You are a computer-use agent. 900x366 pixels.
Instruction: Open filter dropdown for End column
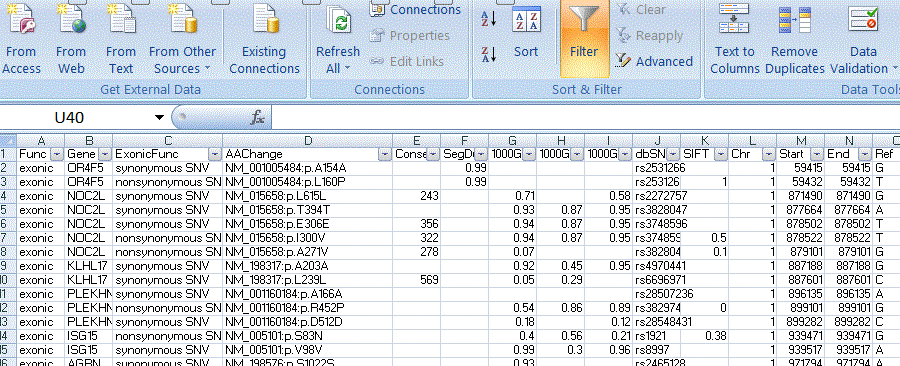coord(865,154)
